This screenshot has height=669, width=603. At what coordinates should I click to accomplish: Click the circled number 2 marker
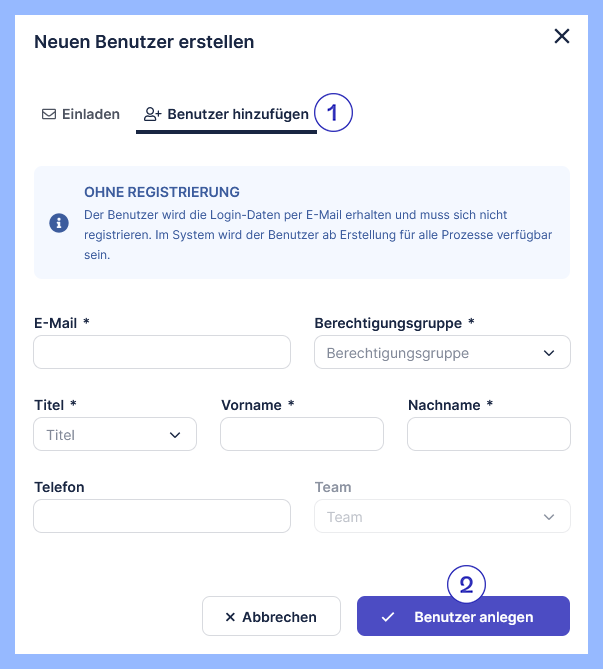(x=466, y=585)
